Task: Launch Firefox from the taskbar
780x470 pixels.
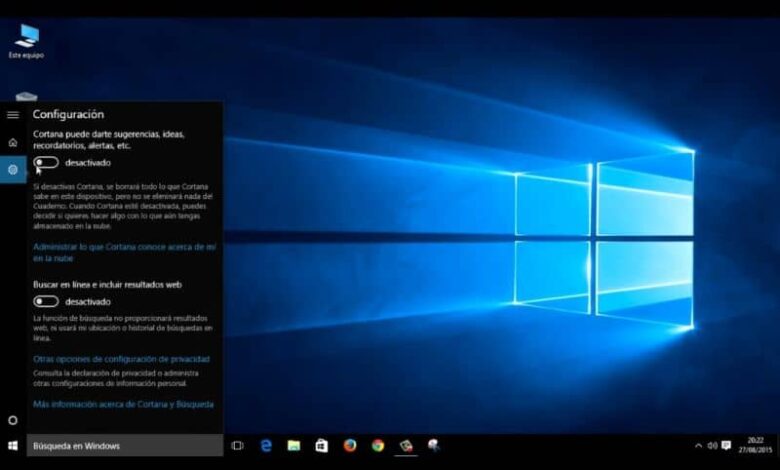Action: pos(350,445)
